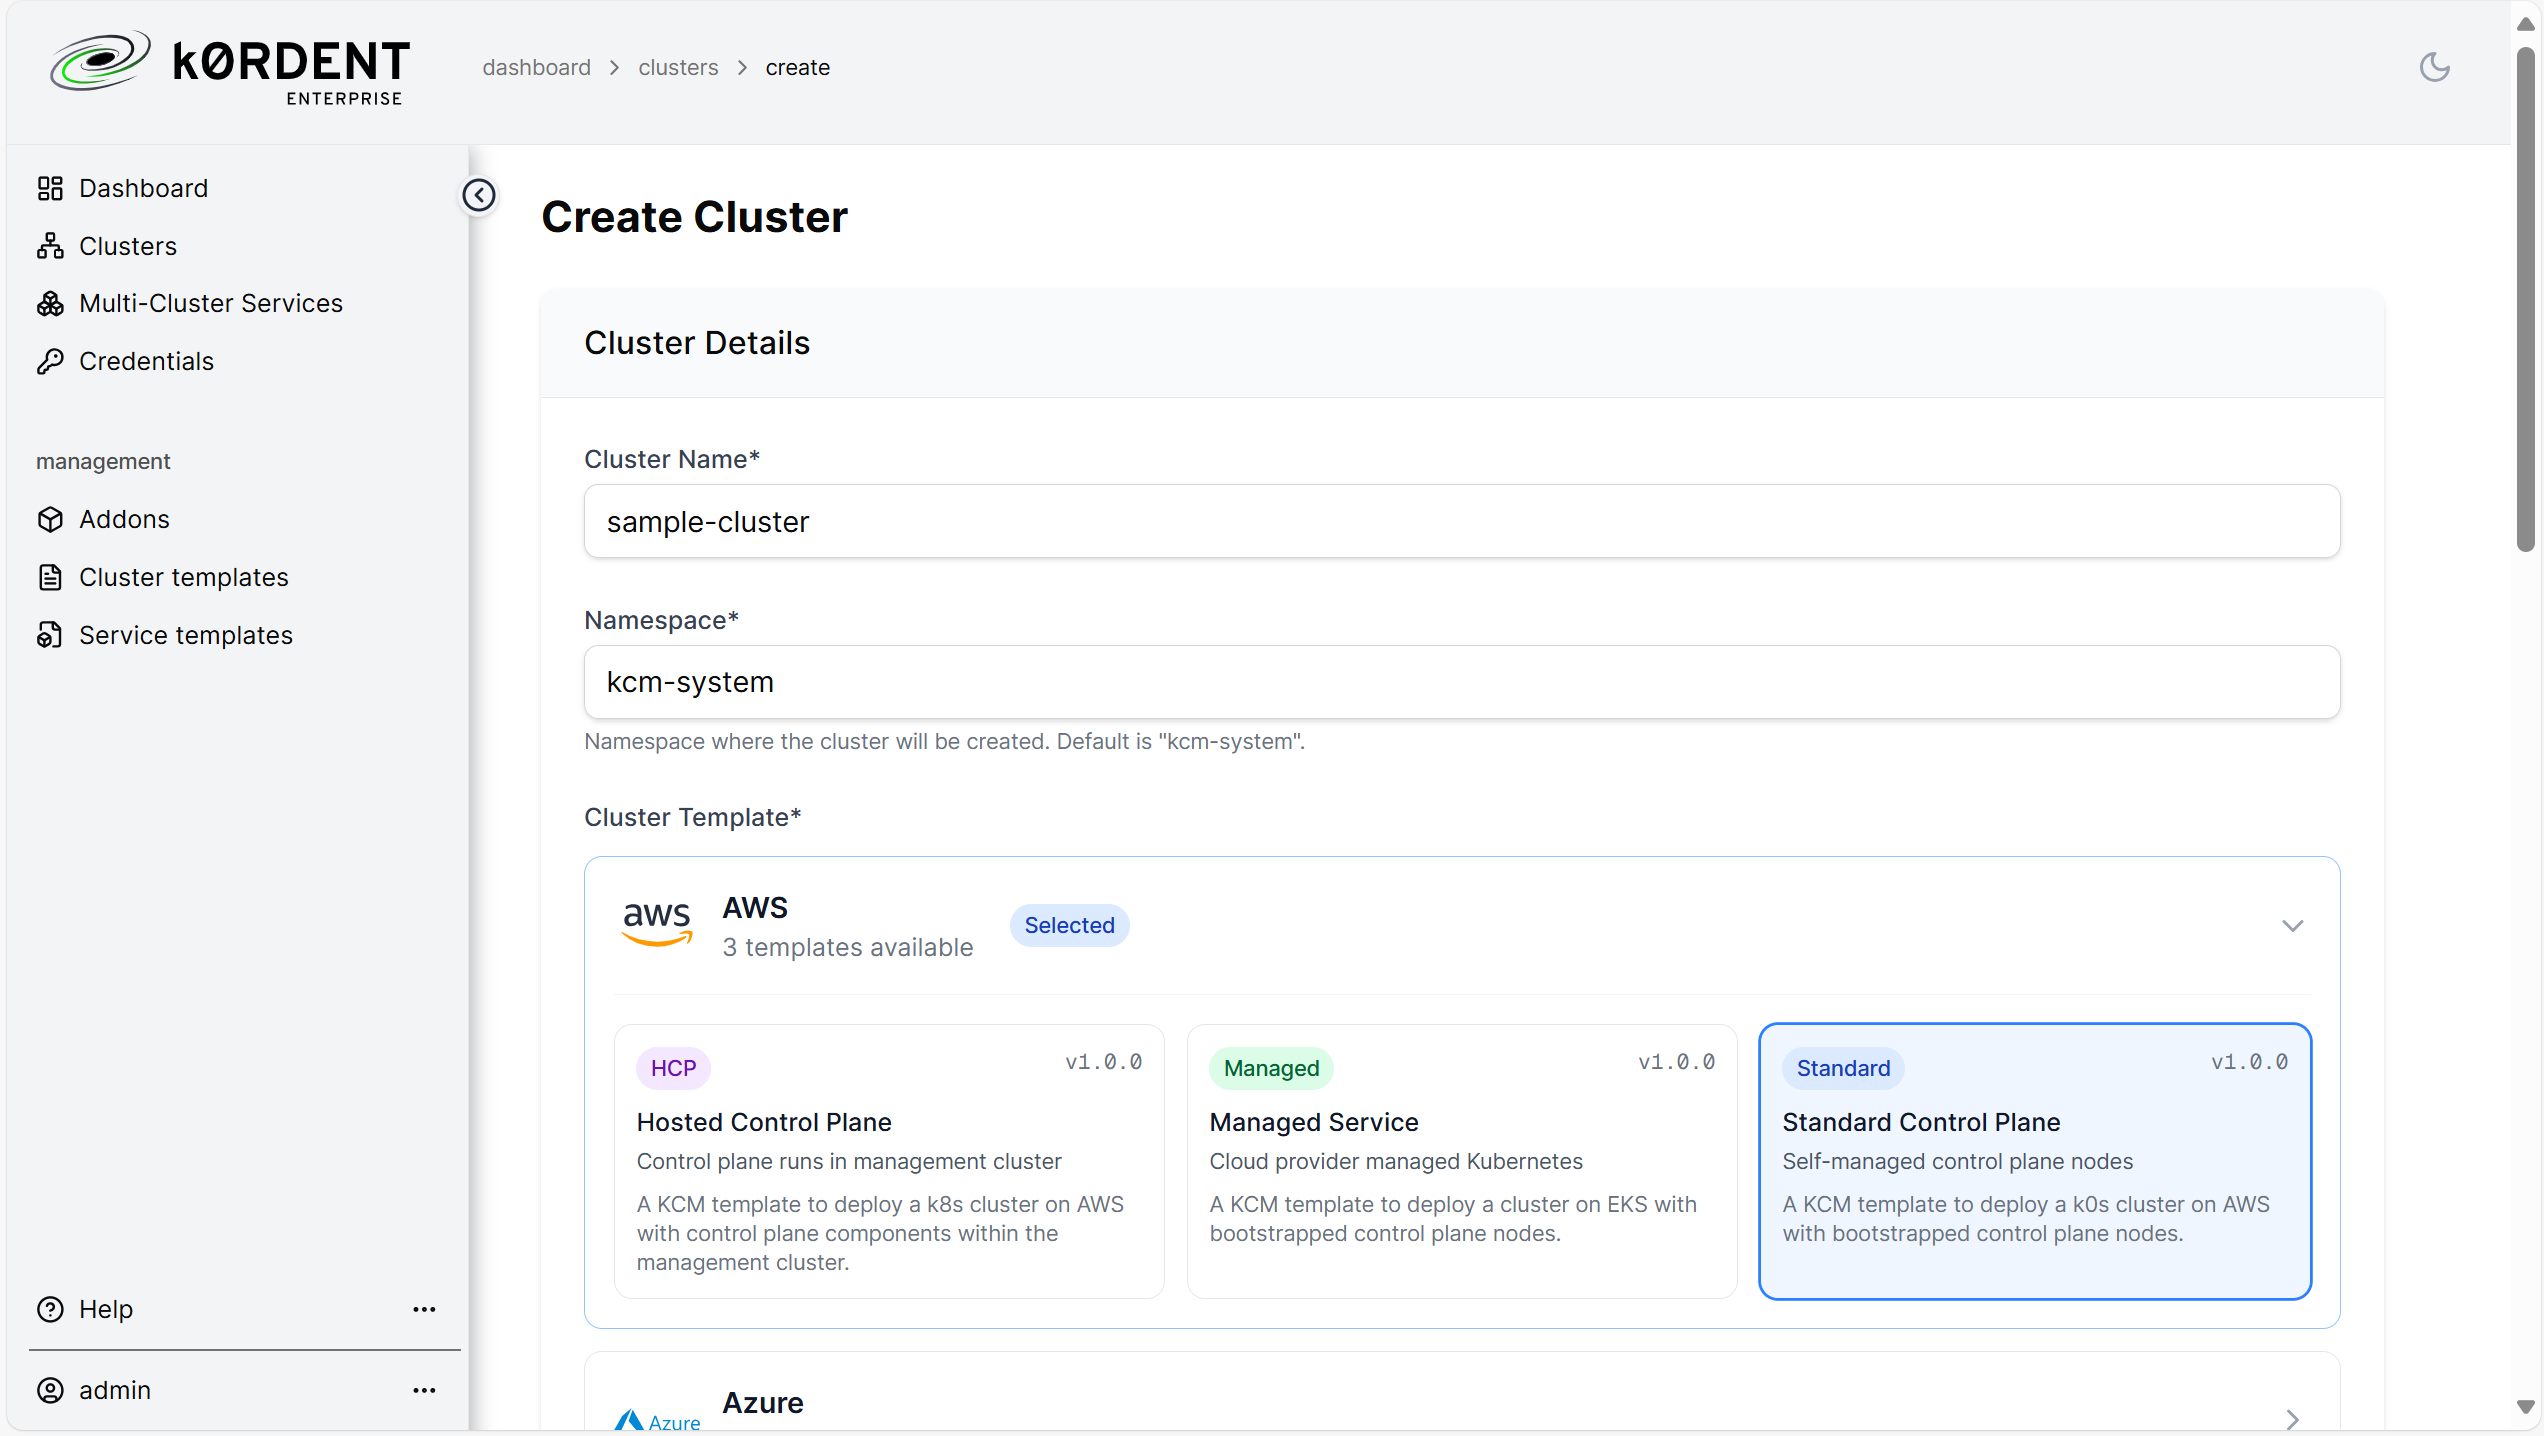2544x1436 pixels.
Task: Click the Namespace input field
Action: (x=1461, y=682)
